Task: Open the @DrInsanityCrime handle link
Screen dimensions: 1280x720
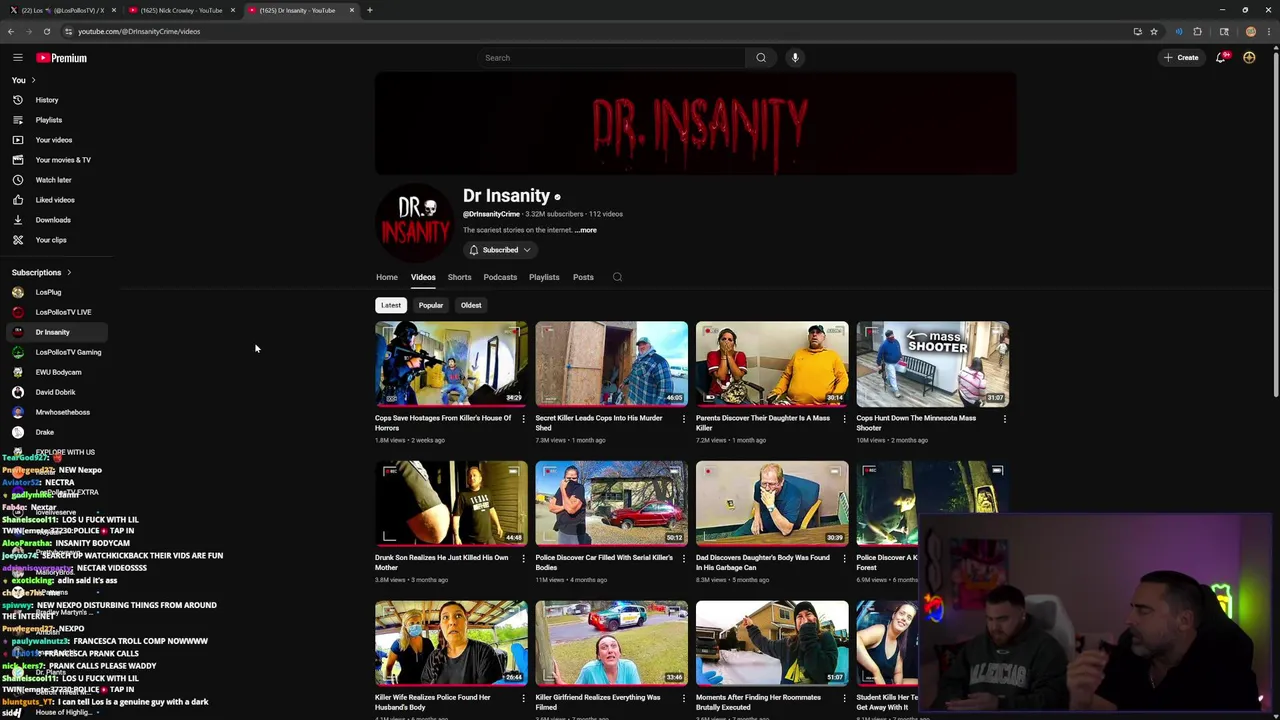Action: (x=491, y=214)
